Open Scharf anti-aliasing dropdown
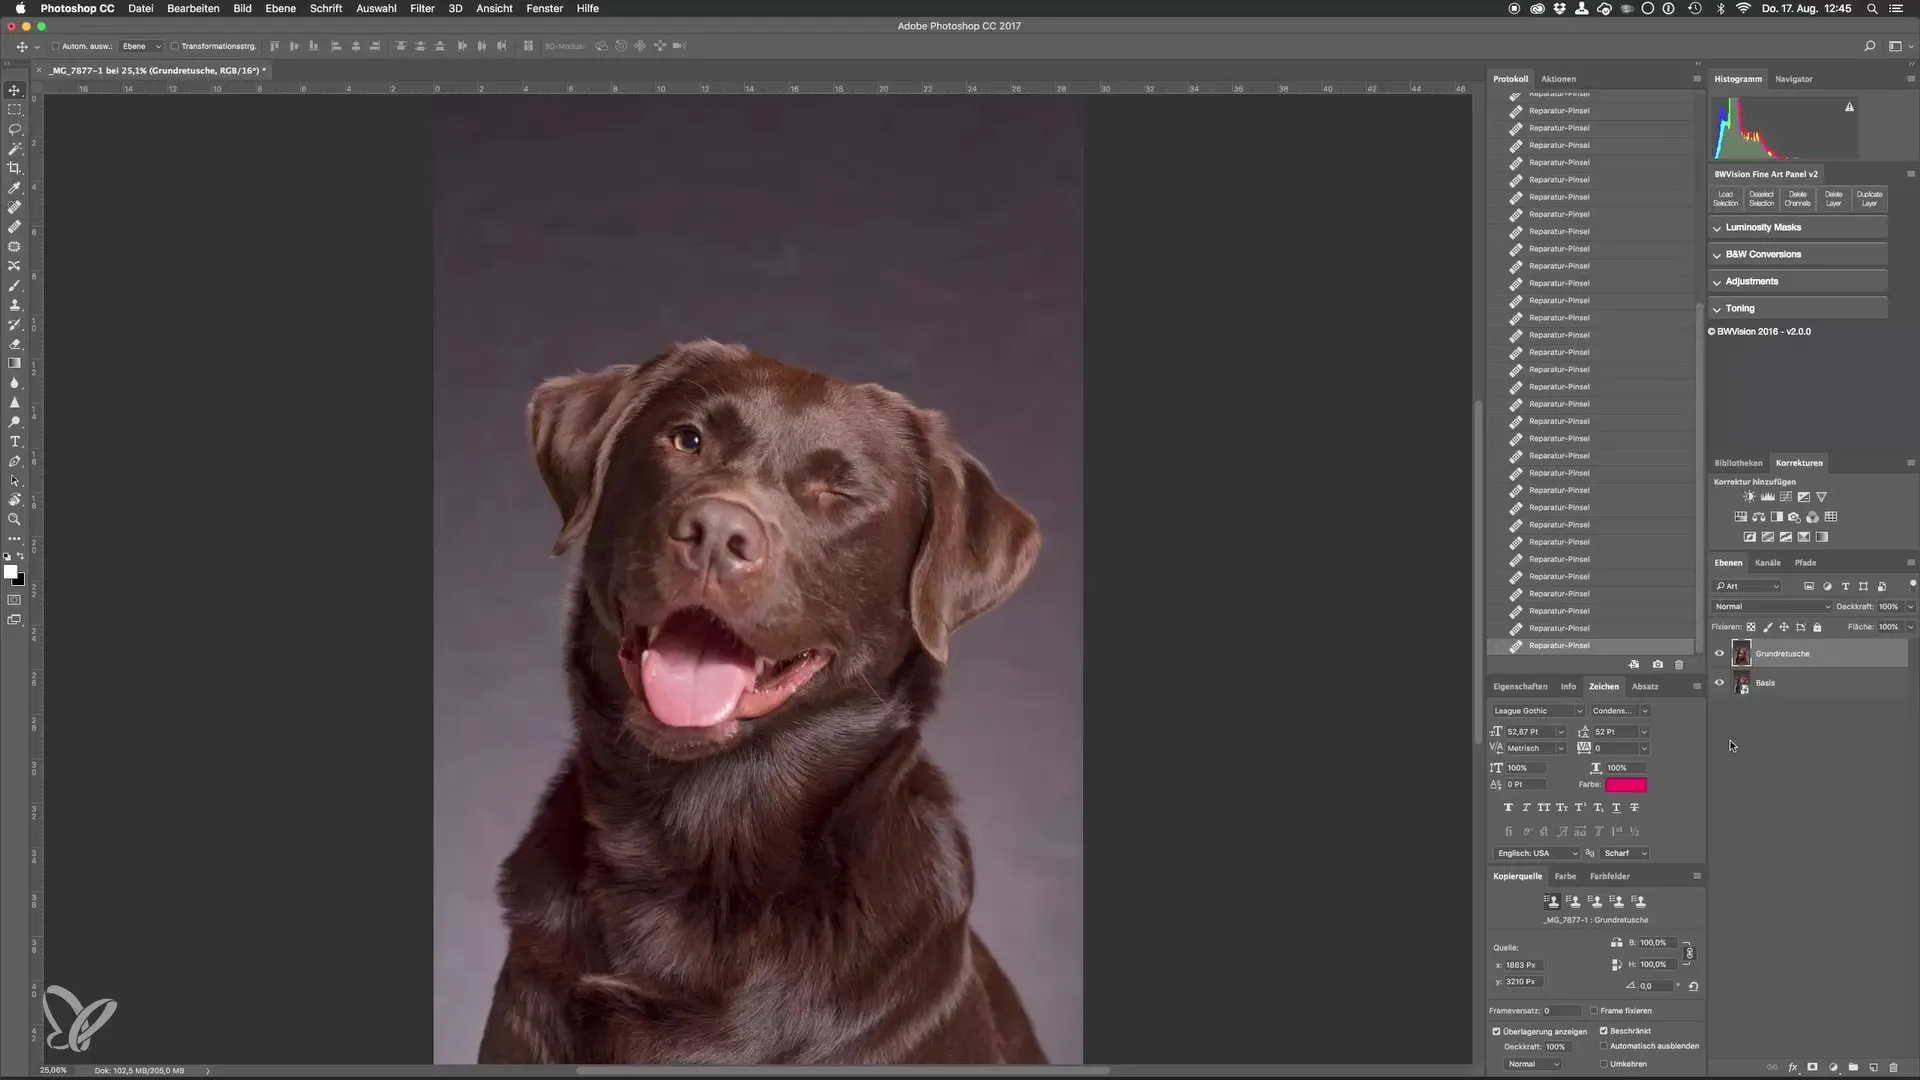 (x=1625, y=854)
